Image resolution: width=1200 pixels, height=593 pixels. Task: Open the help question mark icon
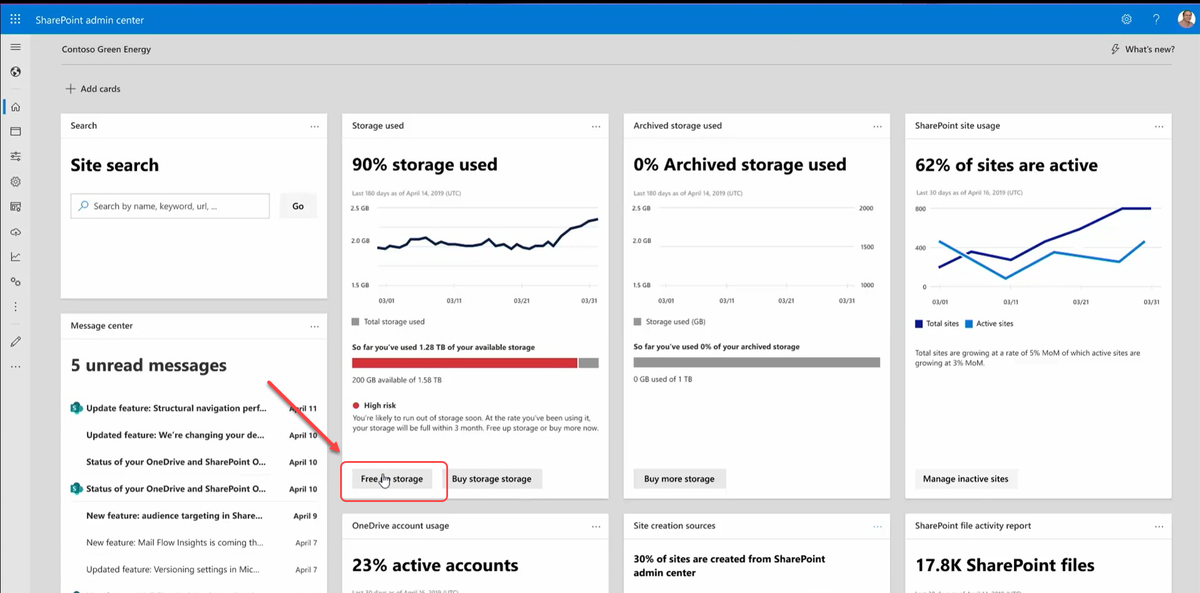click(x=1156, y=19)
